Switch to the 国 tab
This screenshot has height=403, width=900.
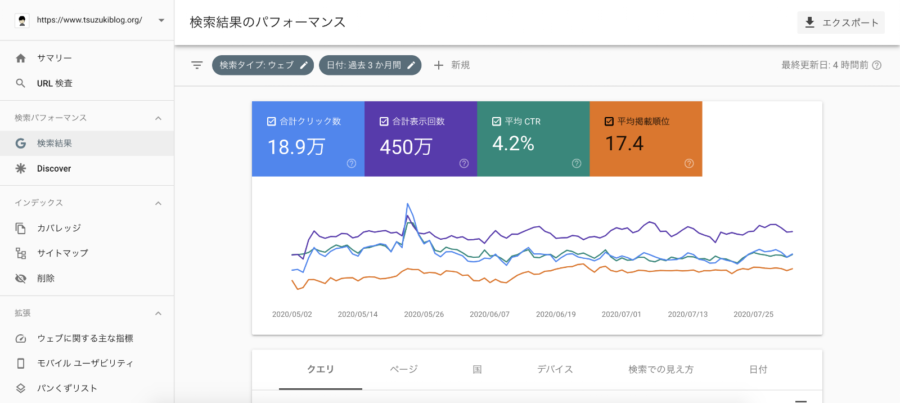(477, 370)
